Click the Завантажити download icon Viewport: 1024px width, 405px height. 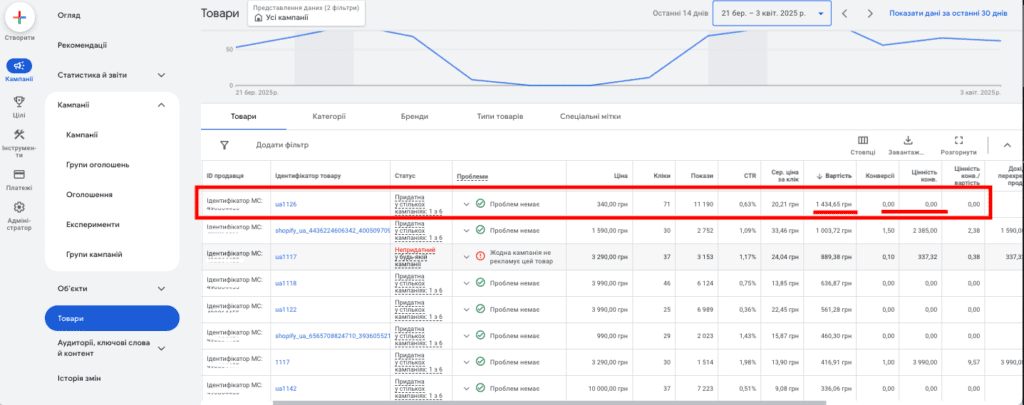907,140
